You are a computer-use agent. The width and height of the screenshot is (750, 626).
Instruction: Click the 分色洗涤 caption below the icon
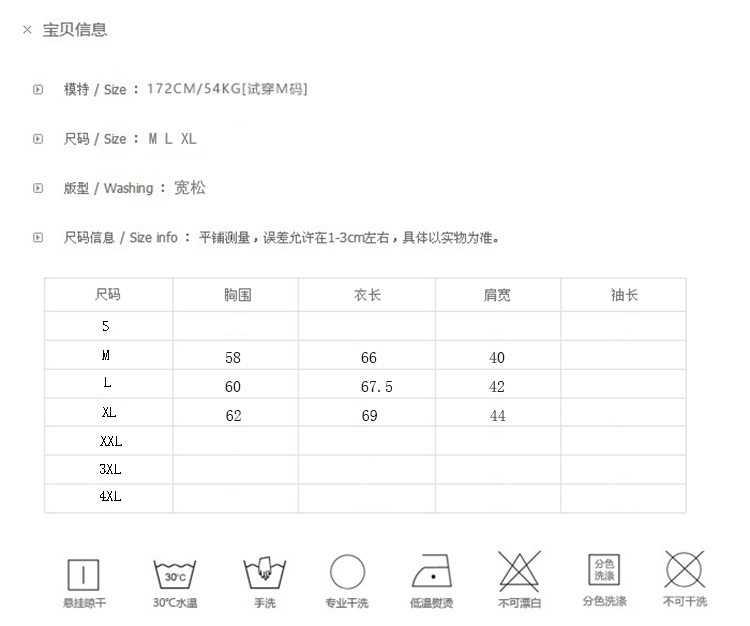605,601
